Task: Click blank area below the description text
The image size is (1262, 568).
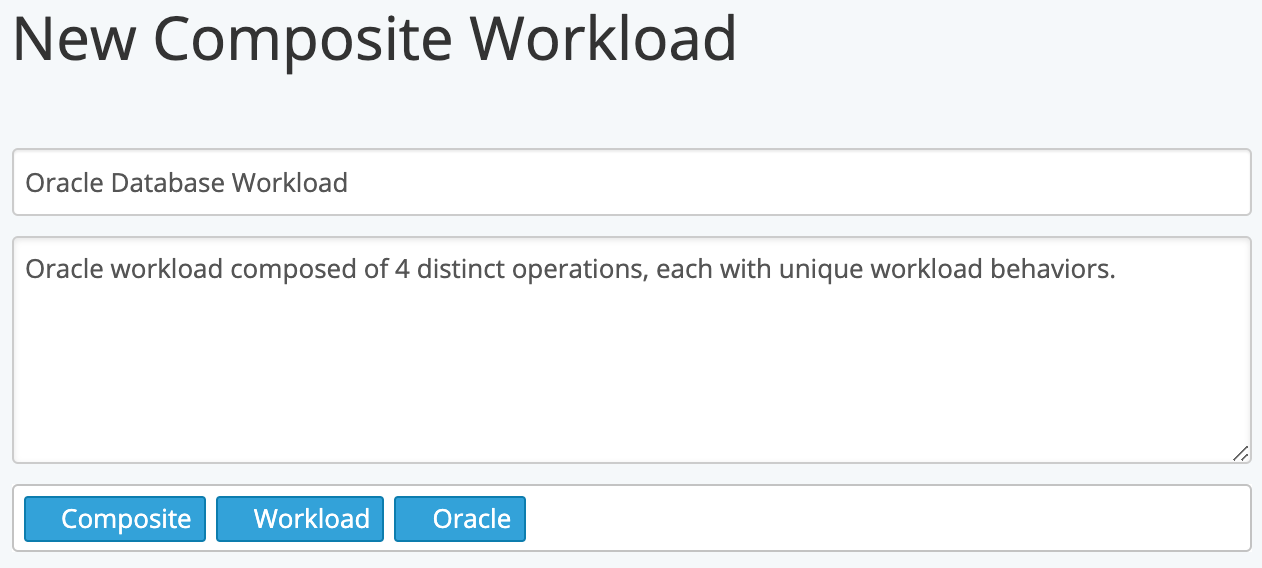Action: (x=631, y=380)
